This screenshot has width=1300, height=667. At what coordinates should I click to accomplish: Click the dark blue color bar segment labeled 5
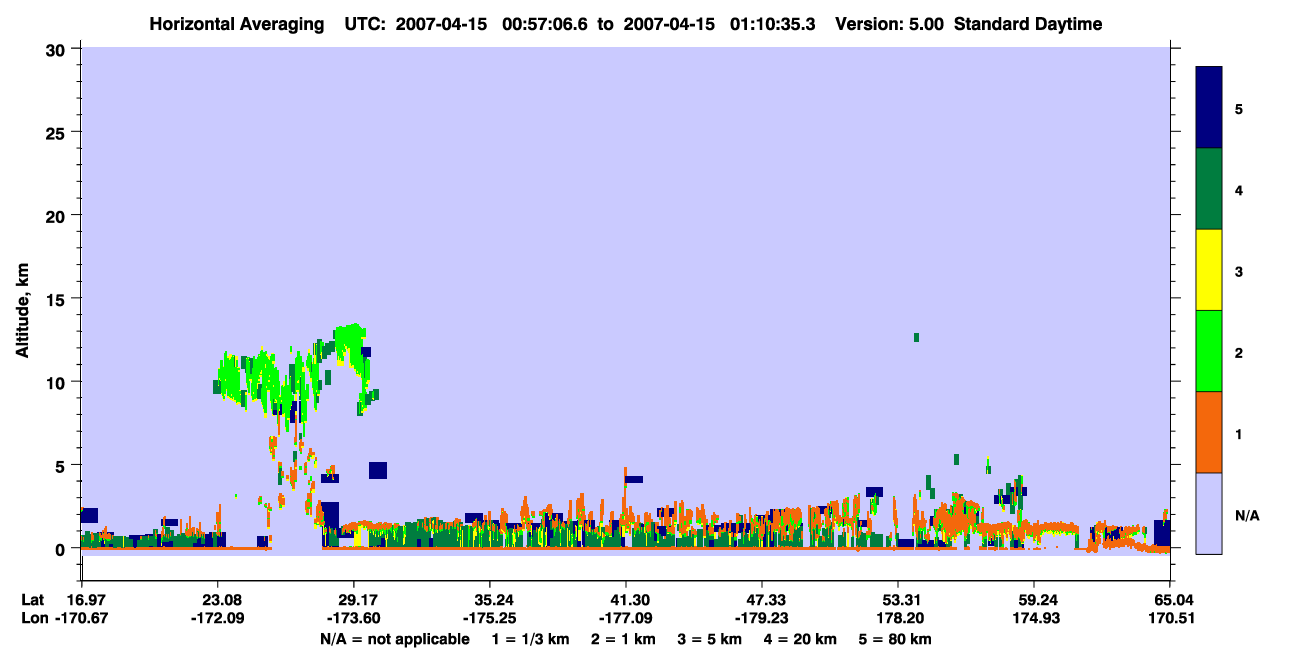click(x=1209, y=108)
